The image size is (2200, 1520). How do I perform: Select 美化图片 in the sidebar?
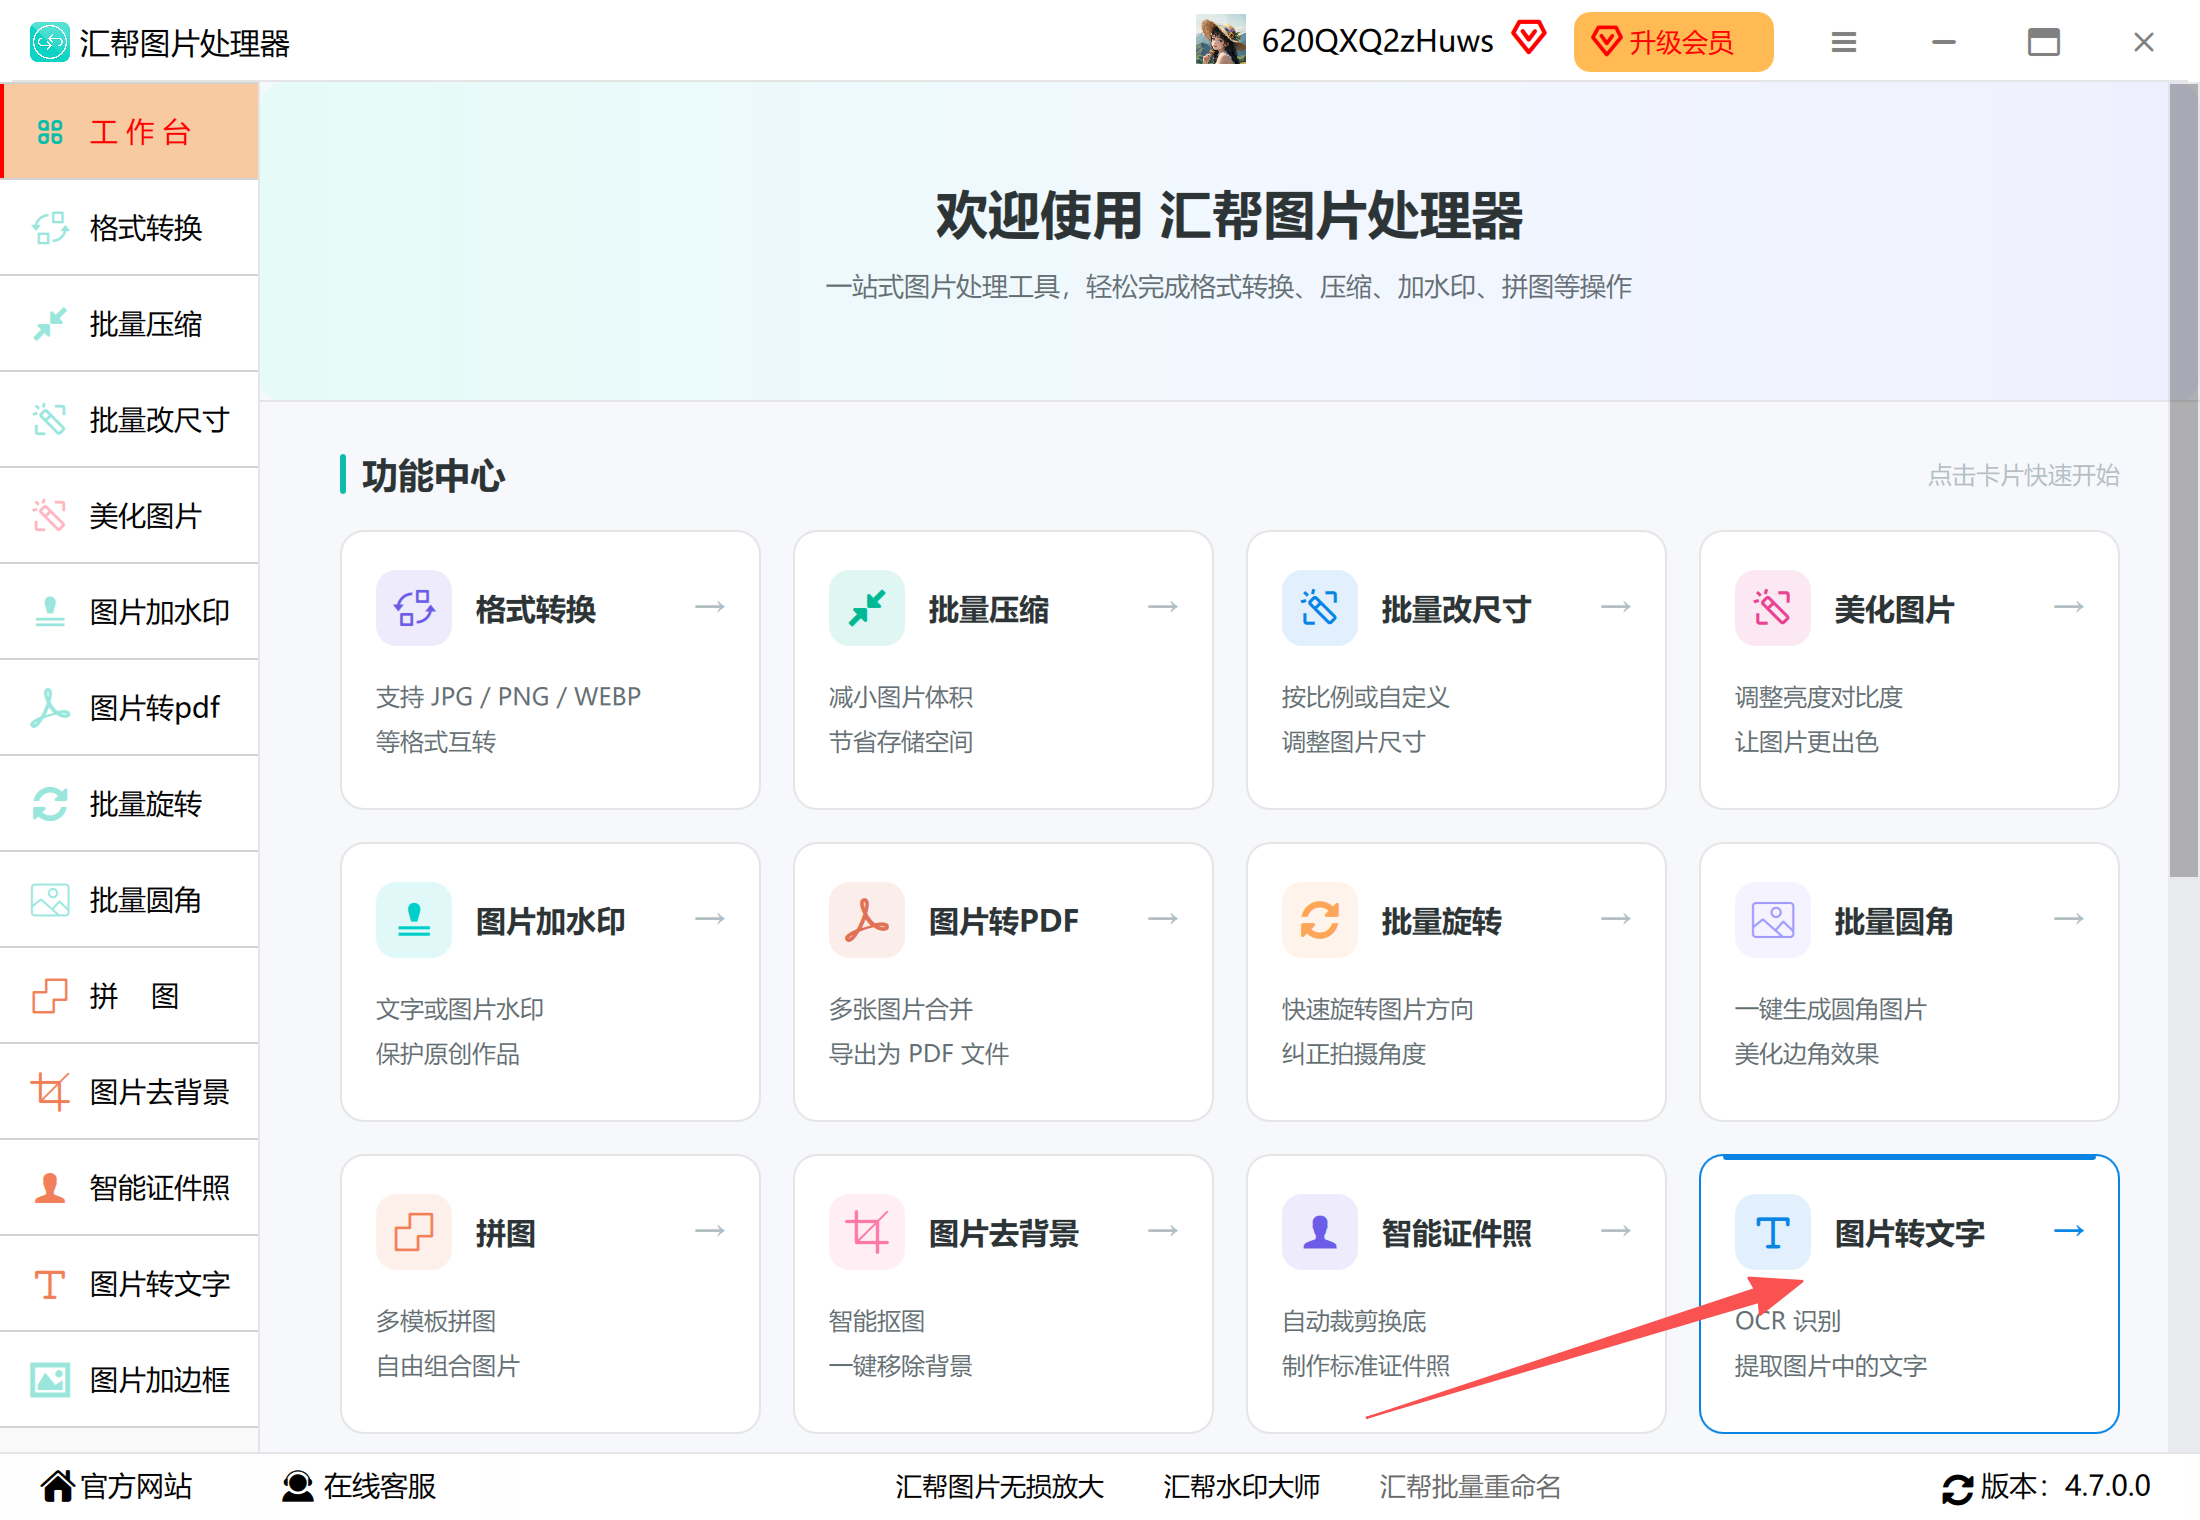click(130, 516)
